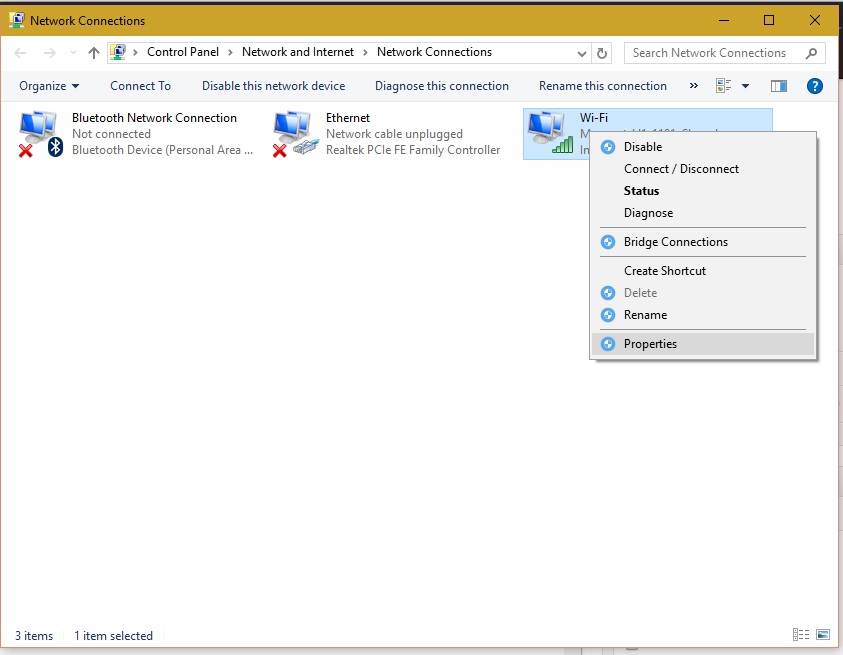Toggle the preview pane icon
Viewport: 843px width, 655px height.
click(779, 86)
